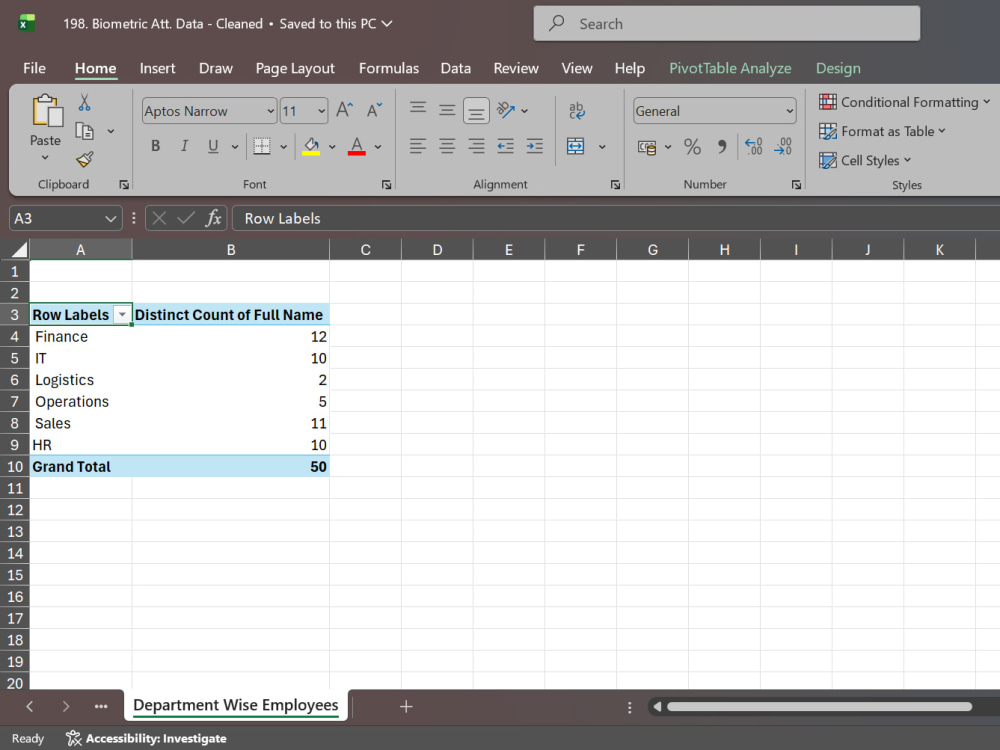
Task: Switch to the Page Layout tab
Action: click(x=295, y=68)
